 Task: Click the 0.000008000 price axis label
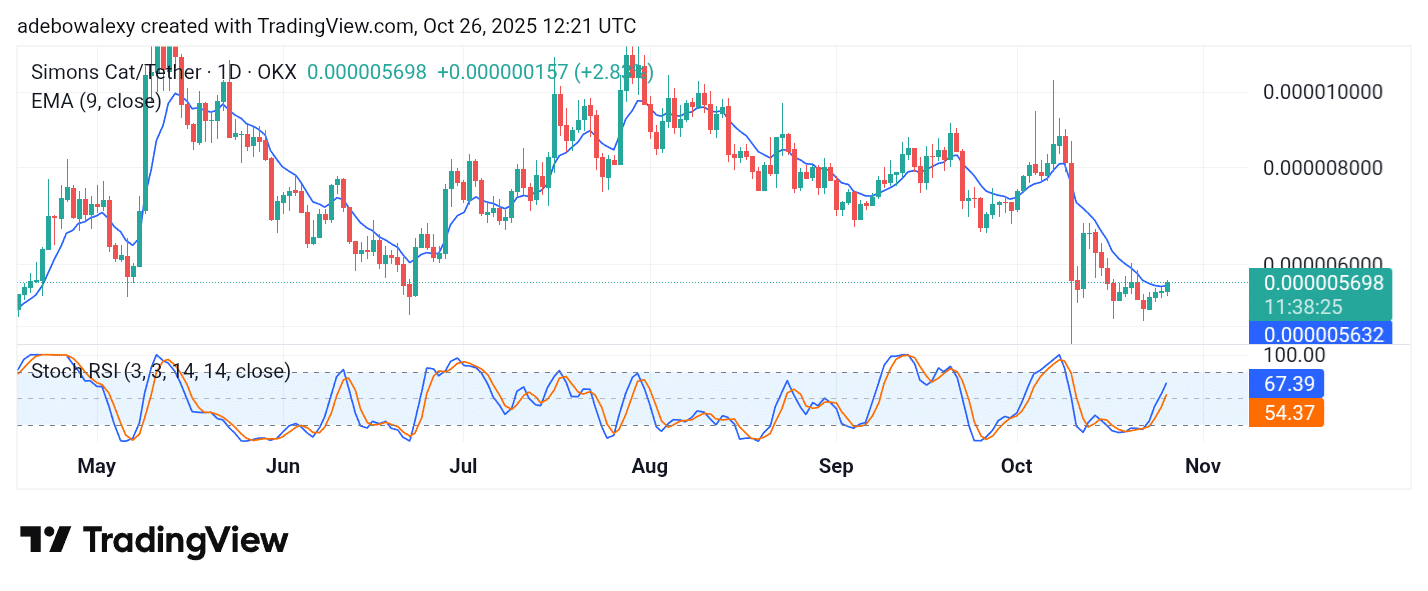[x=1323, y=167]
